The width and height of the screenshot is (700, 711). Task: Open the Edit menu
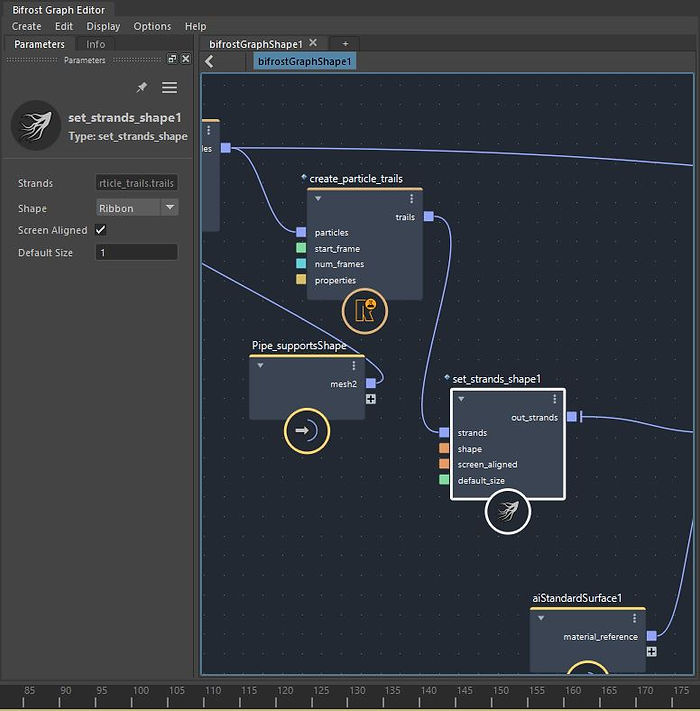(64, 26)
